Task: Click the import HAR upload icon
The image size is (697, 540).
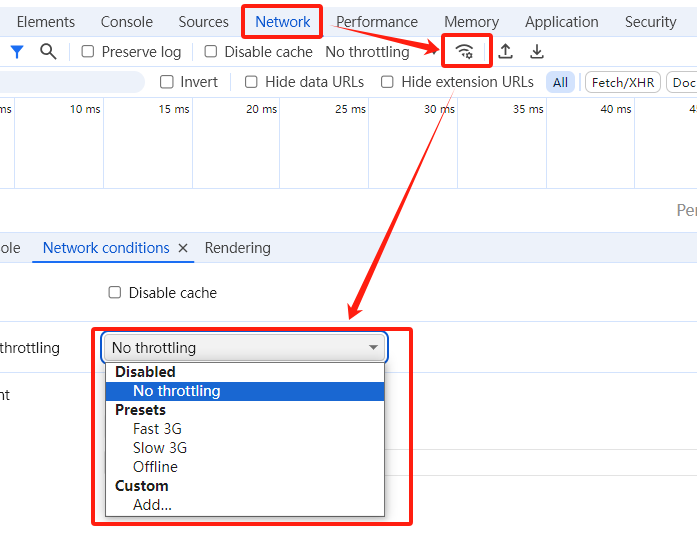Action: click(x=505, y=52)
